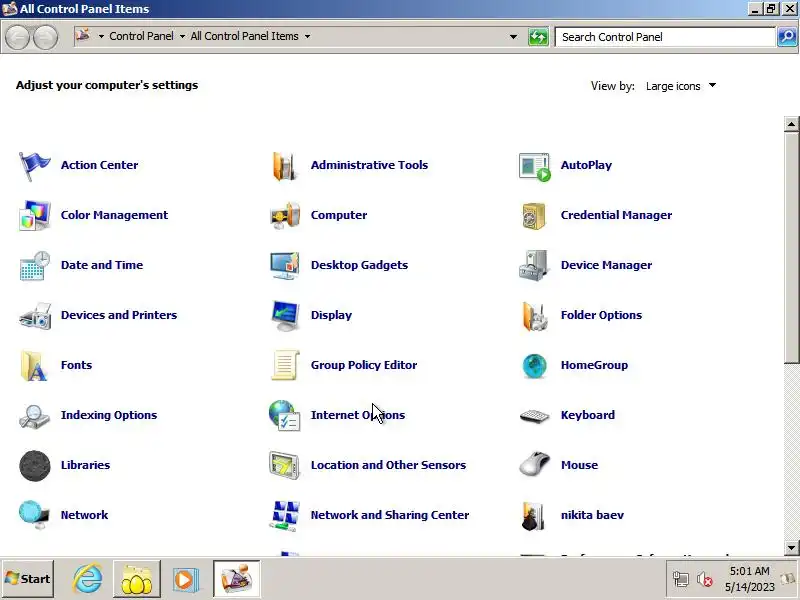The height and width of the screenshot is (600, 800).
Task: Click the Network and Sharing Center text
Action: (390, 515)
